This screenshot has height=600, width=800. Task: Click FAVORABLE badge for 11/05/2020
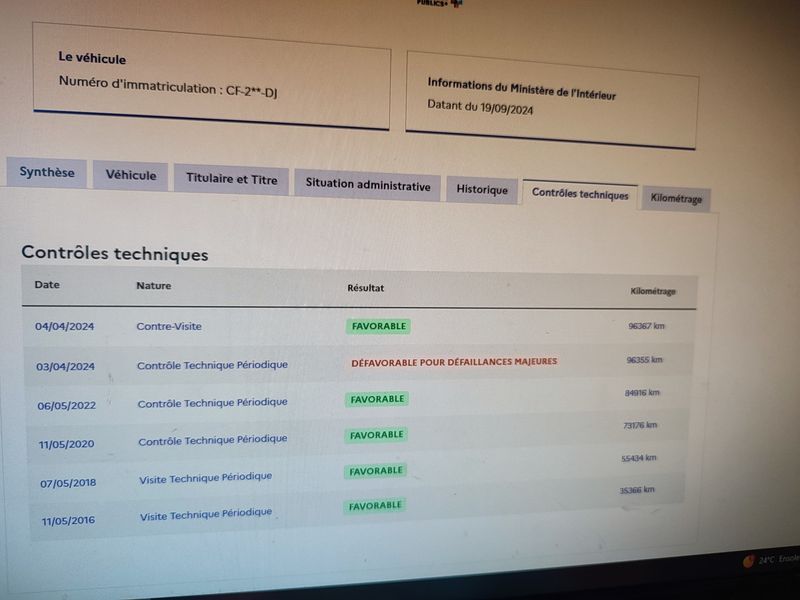[x=377, y=435]
